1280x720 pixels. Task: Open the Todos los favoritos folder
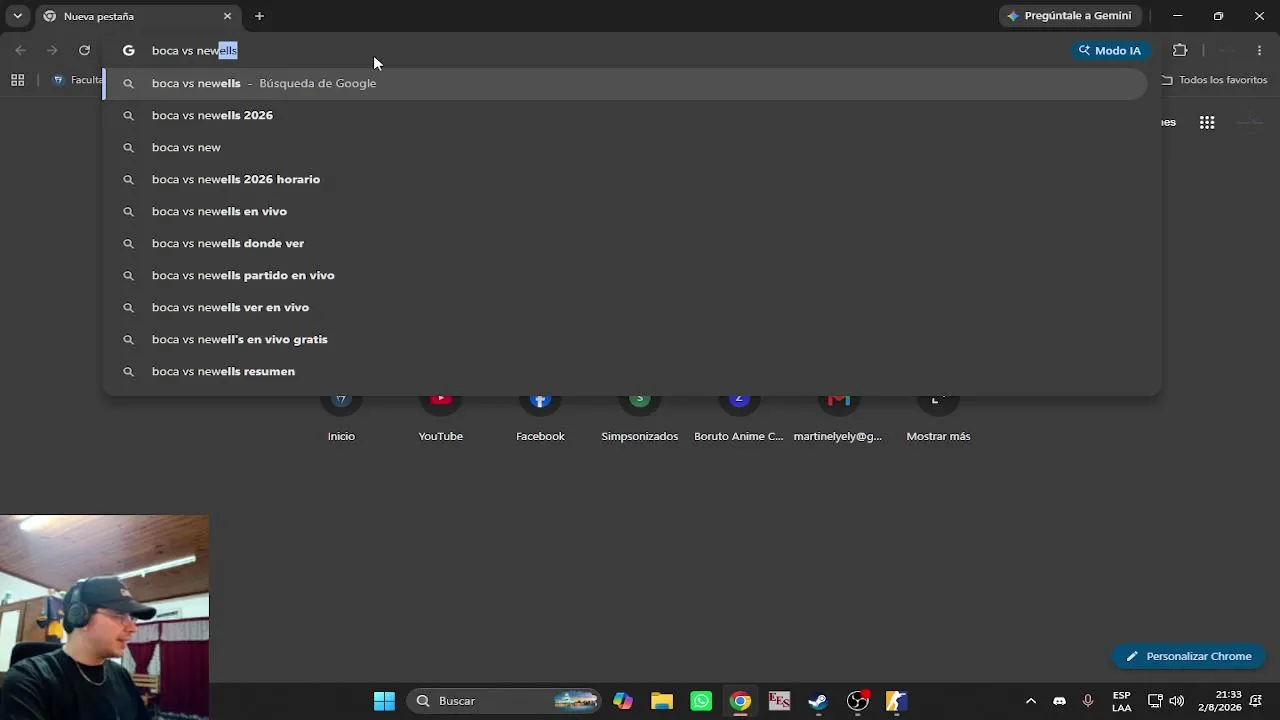(x=1214, y=80)
